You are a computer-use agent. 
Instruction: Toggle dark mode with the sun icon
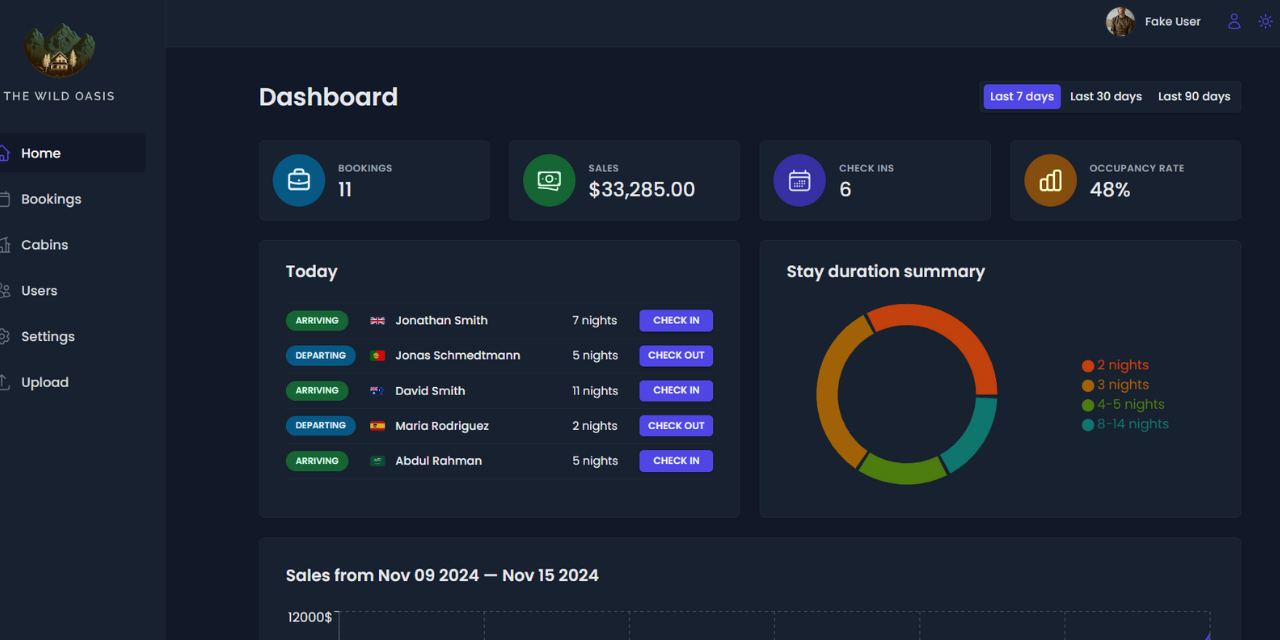point(1265,21)
